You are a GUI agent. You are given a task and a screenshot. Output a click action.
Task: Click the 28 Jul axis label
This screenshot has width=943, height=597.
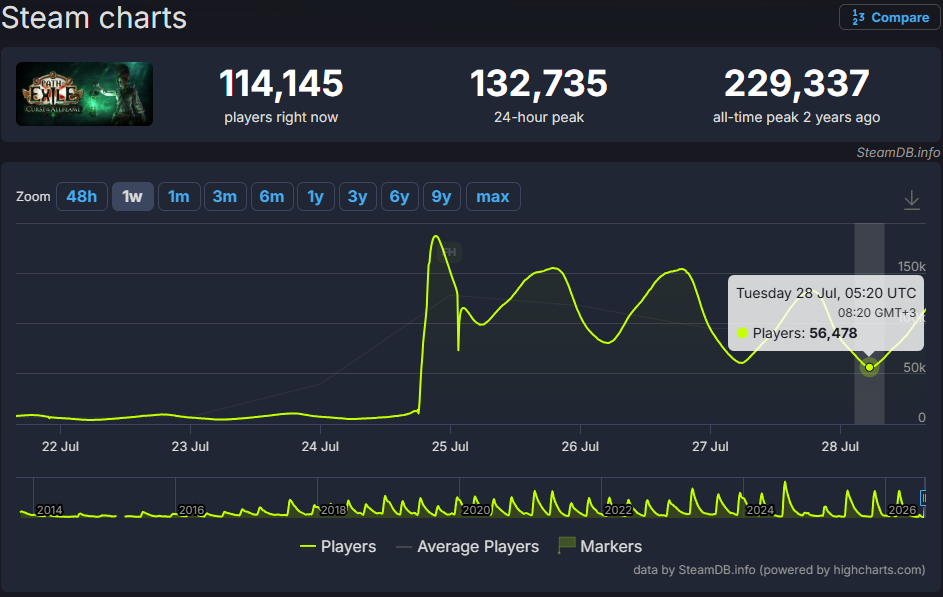[840, 447]
